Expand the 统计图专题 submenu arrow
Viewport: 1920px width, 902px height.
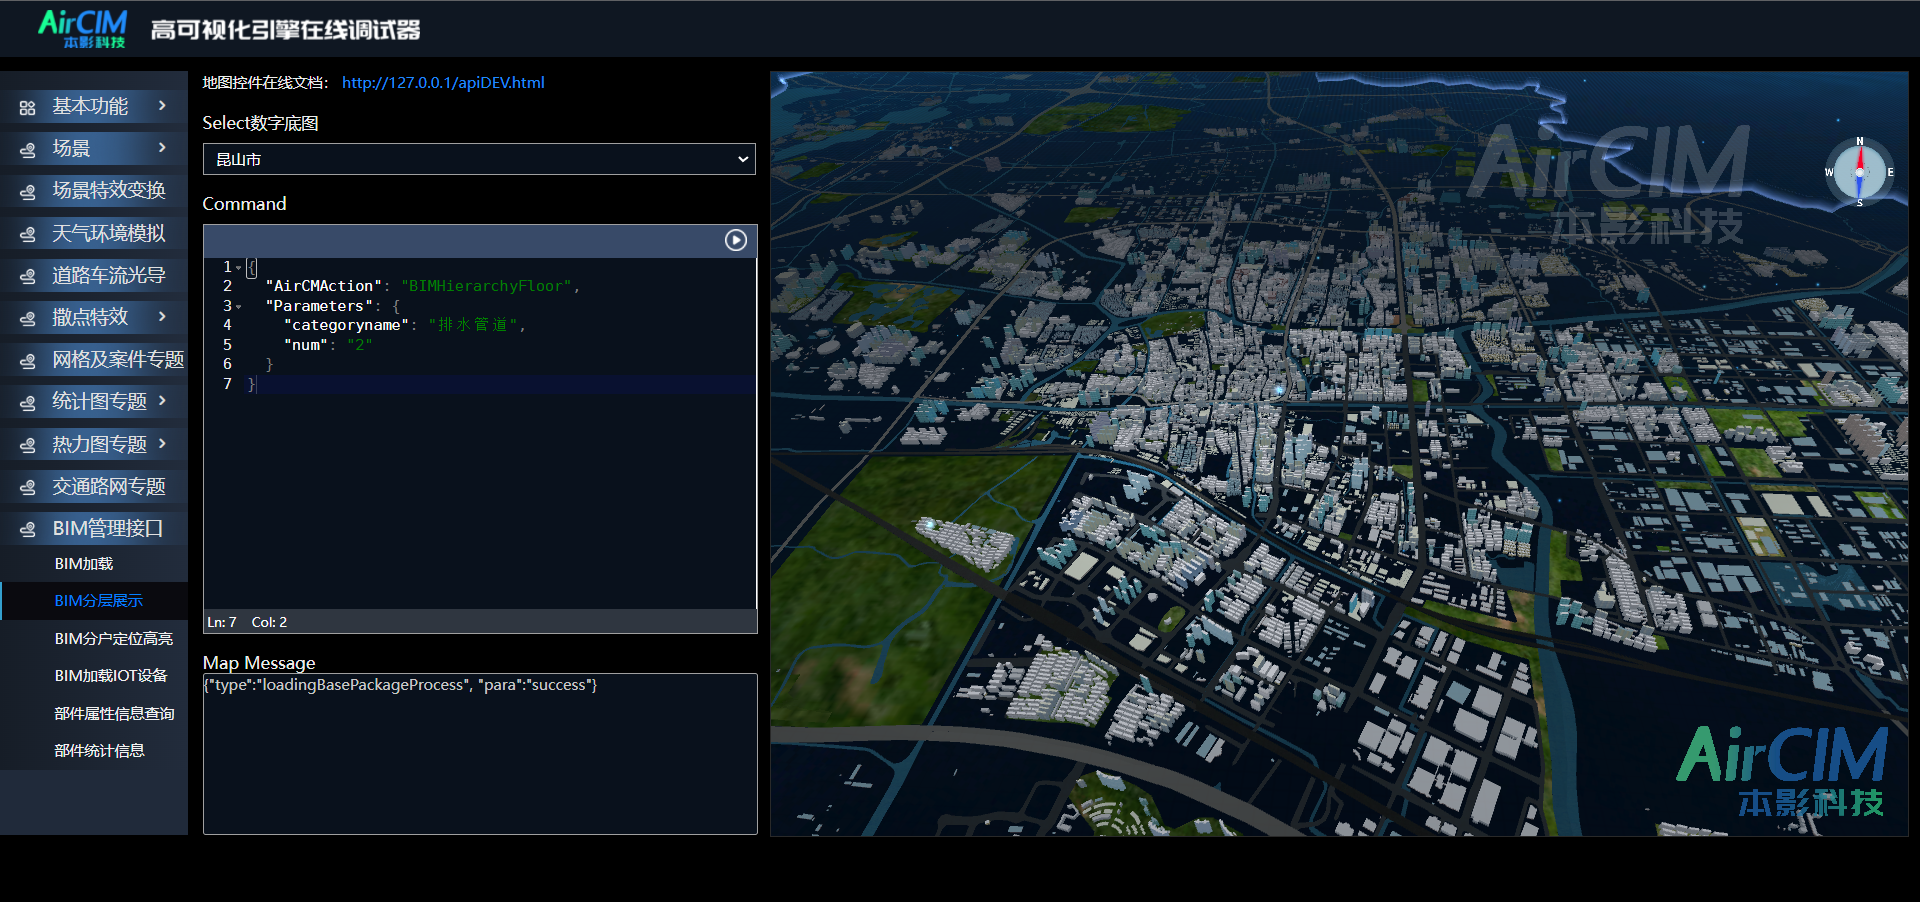(162, 400)
